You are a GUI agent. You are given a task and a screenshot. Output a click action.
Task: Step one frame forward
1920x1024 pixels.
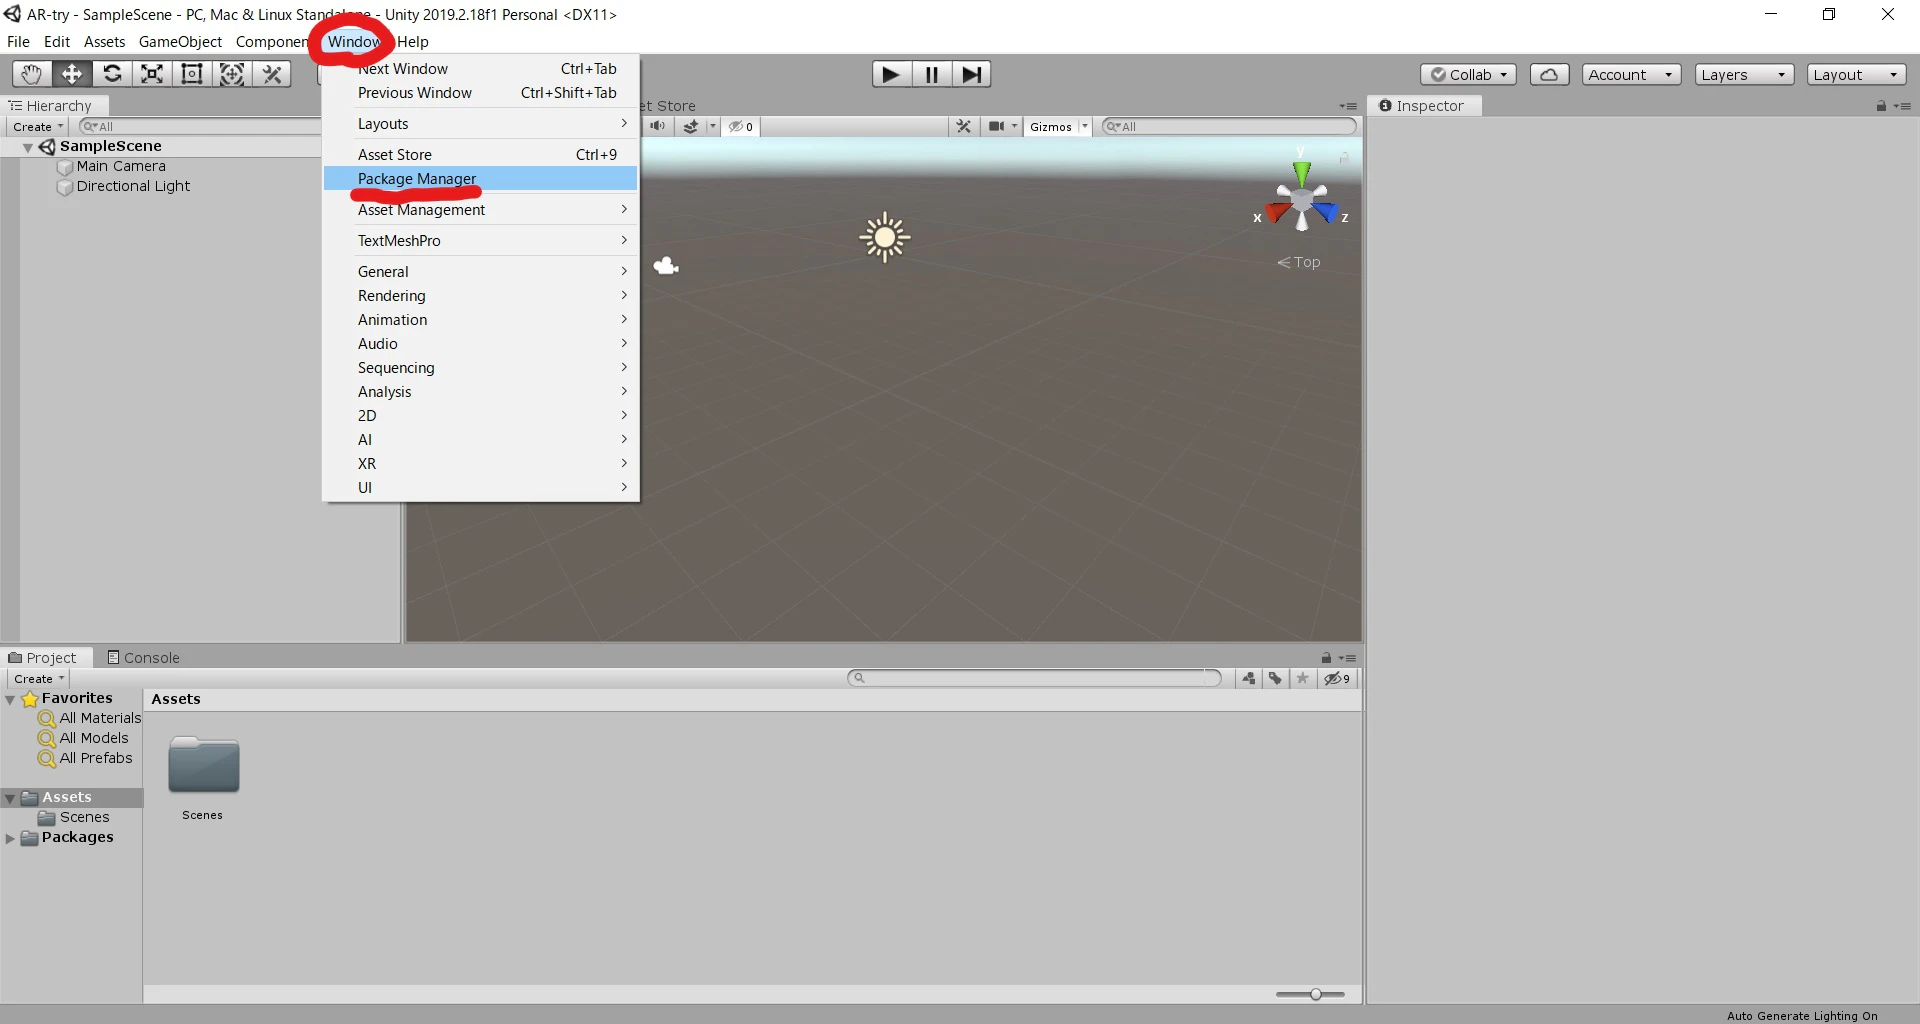click(971, 74)
